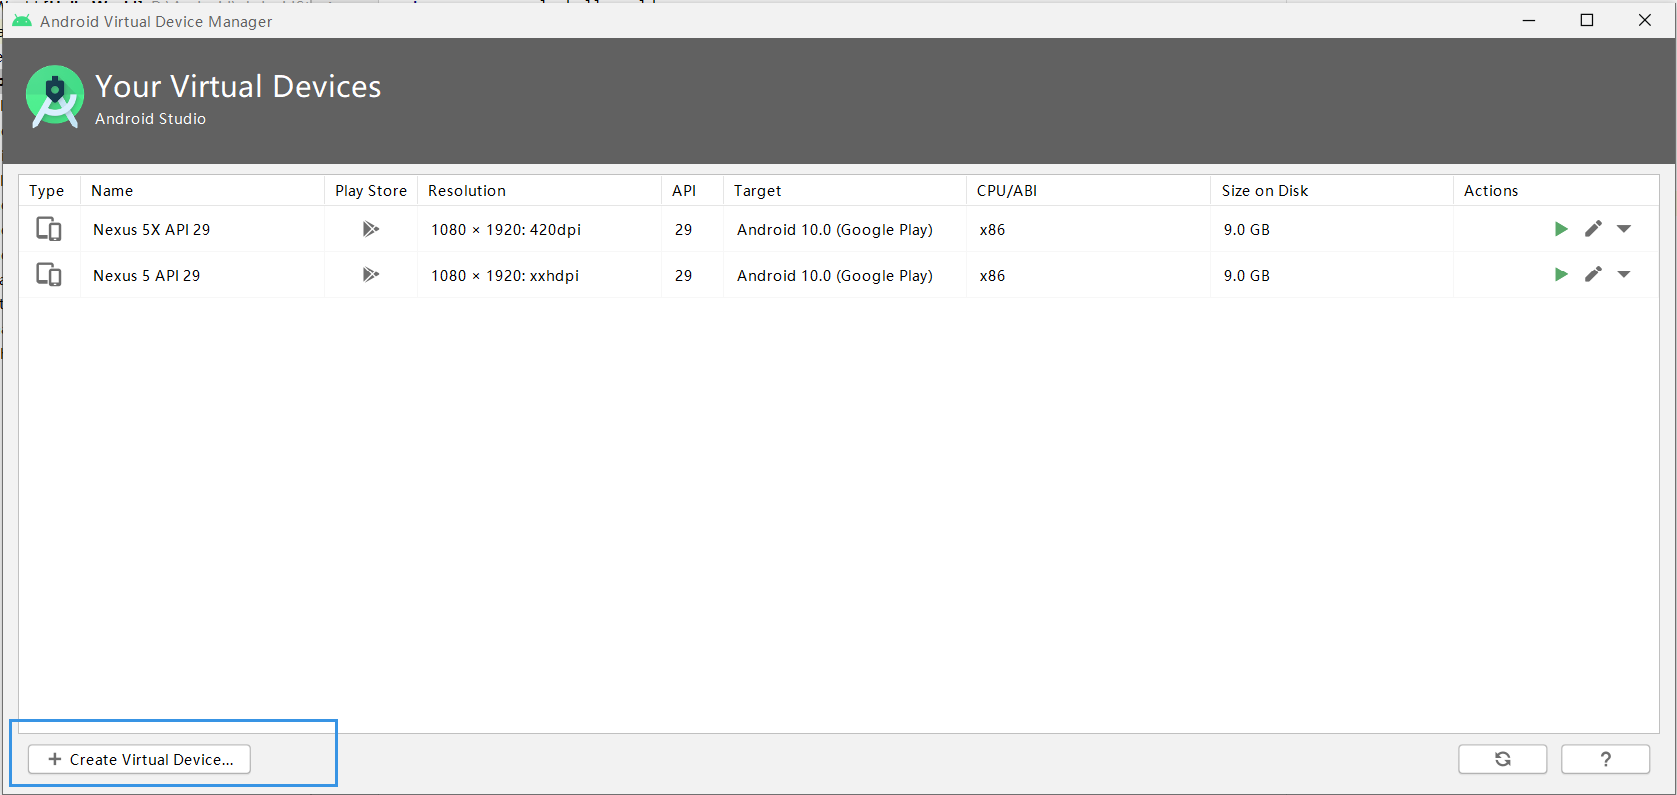Maximize the Android Virtual Device Manager window
This screenshot has width=1677, height=795.
(1586, 20)
